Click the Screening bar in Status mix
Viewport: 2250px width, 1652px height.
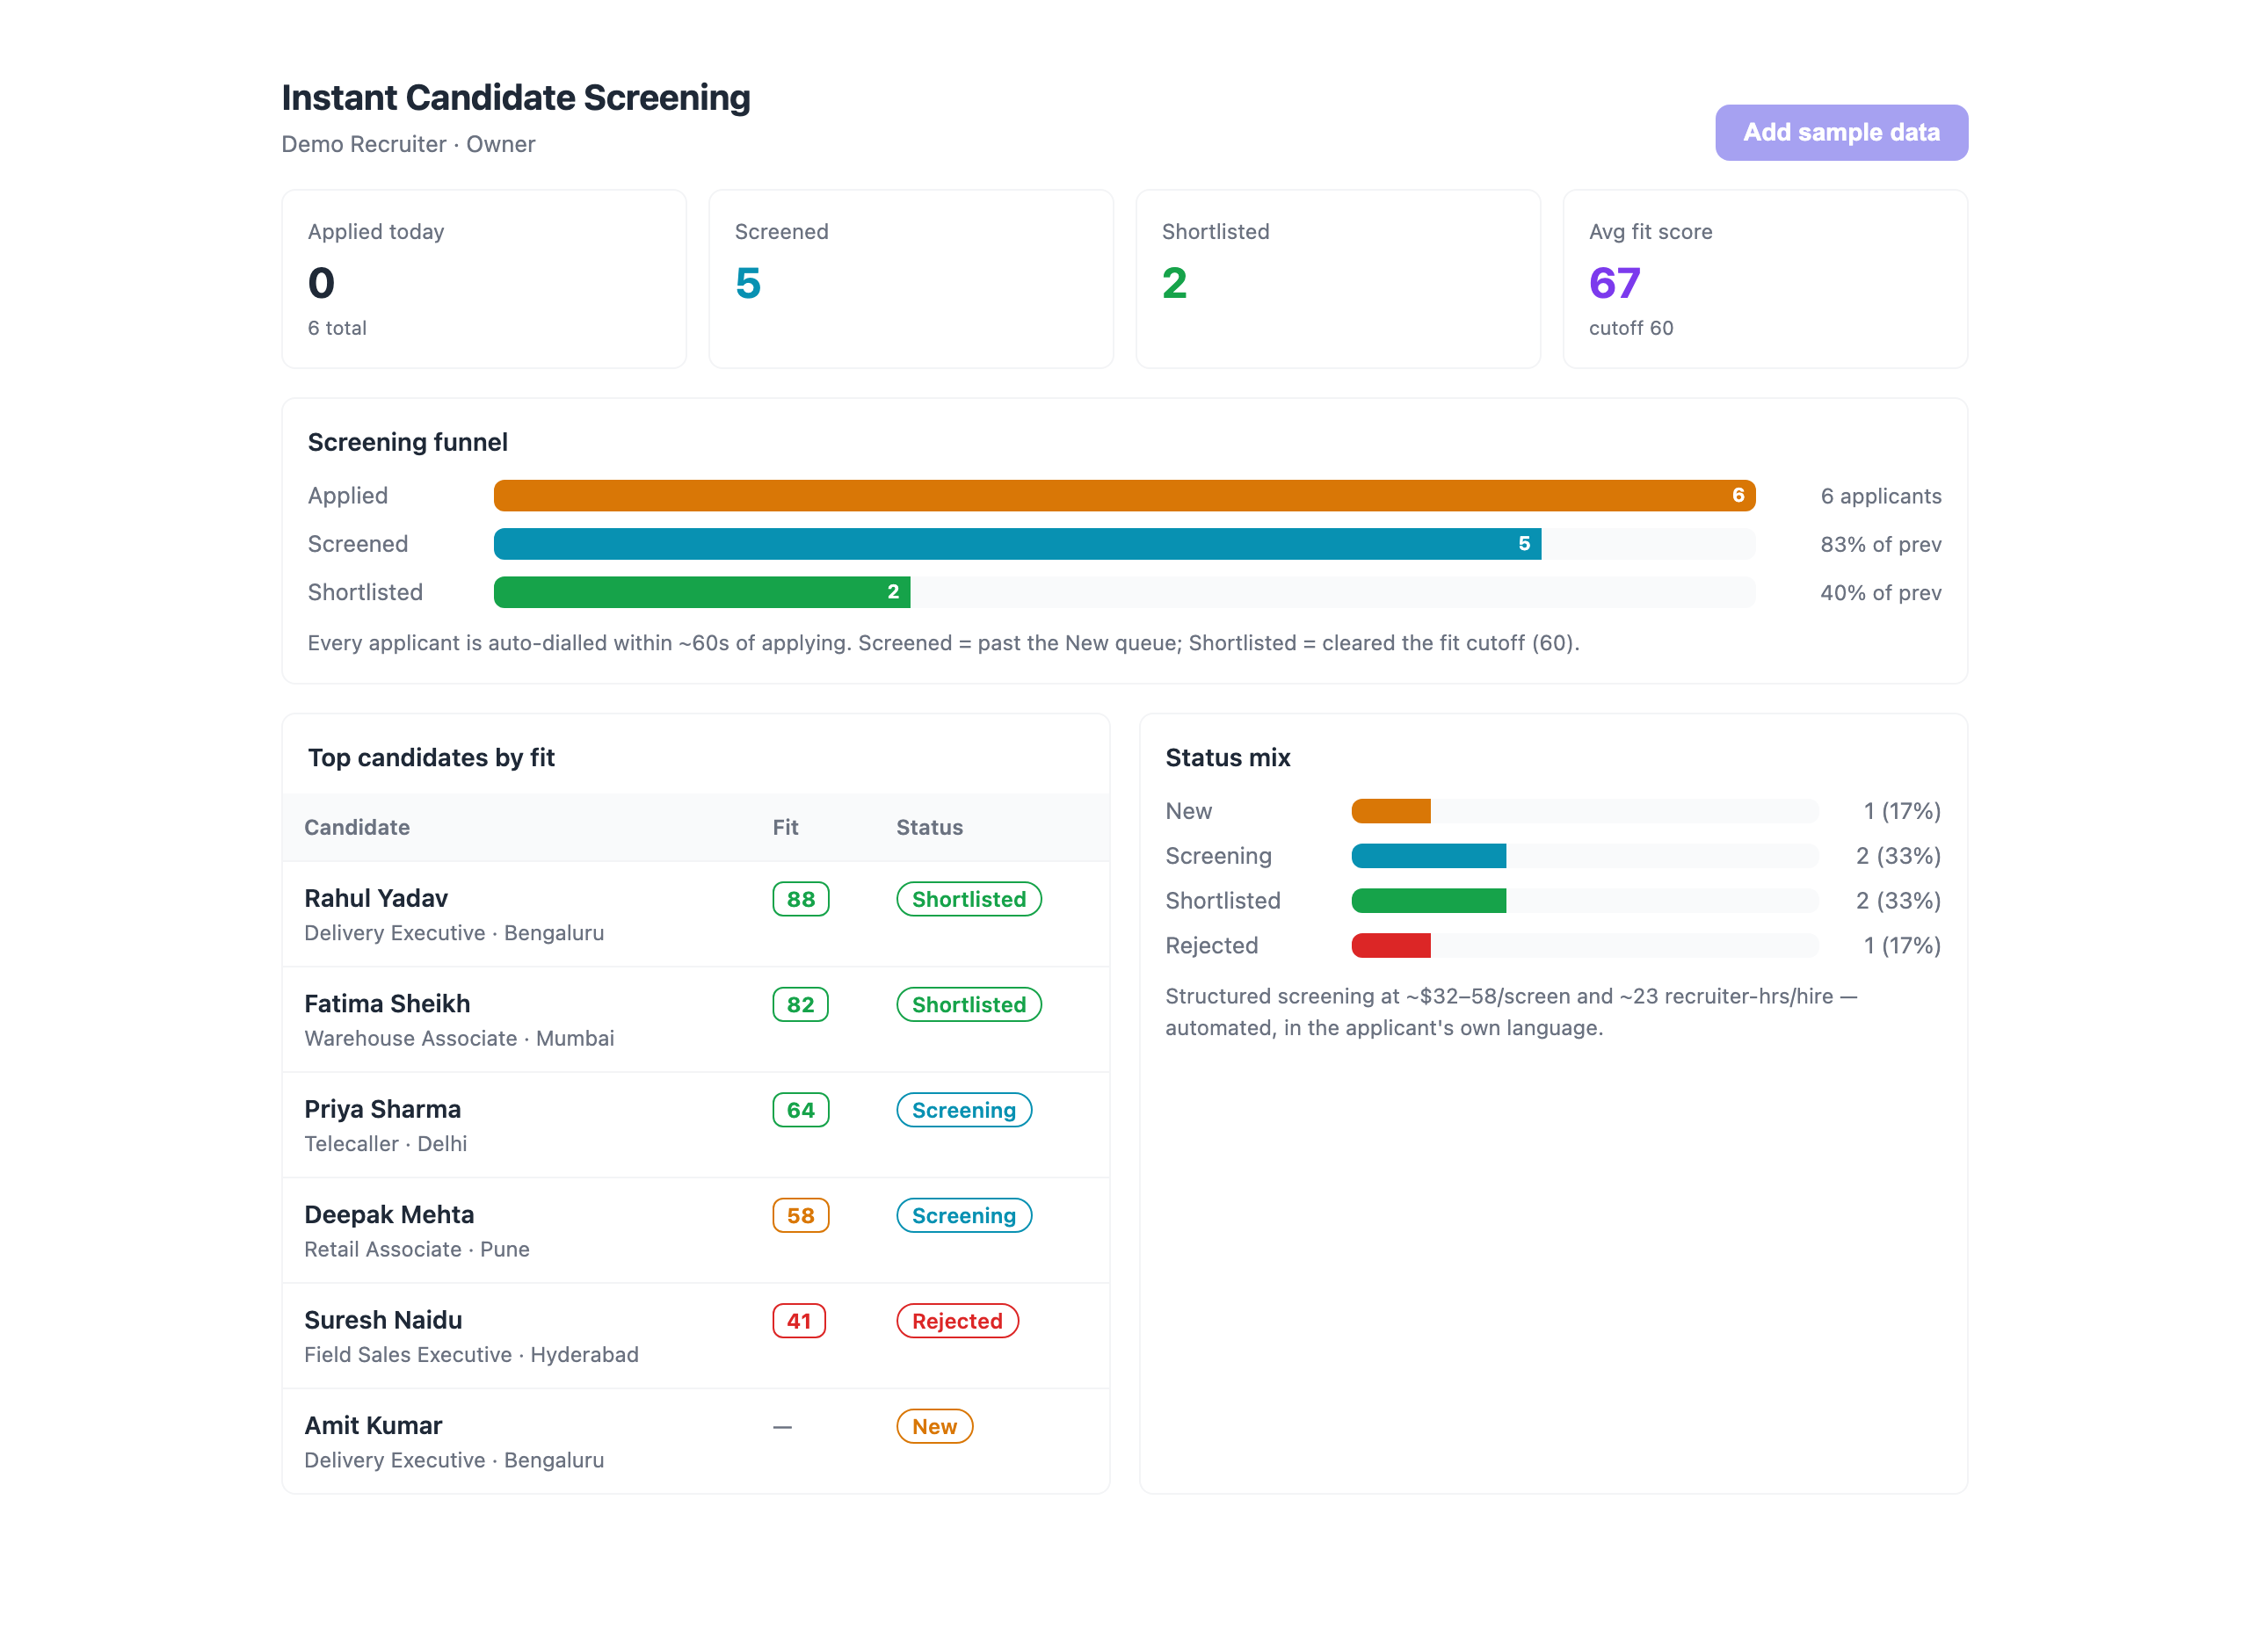[1428, 856]
